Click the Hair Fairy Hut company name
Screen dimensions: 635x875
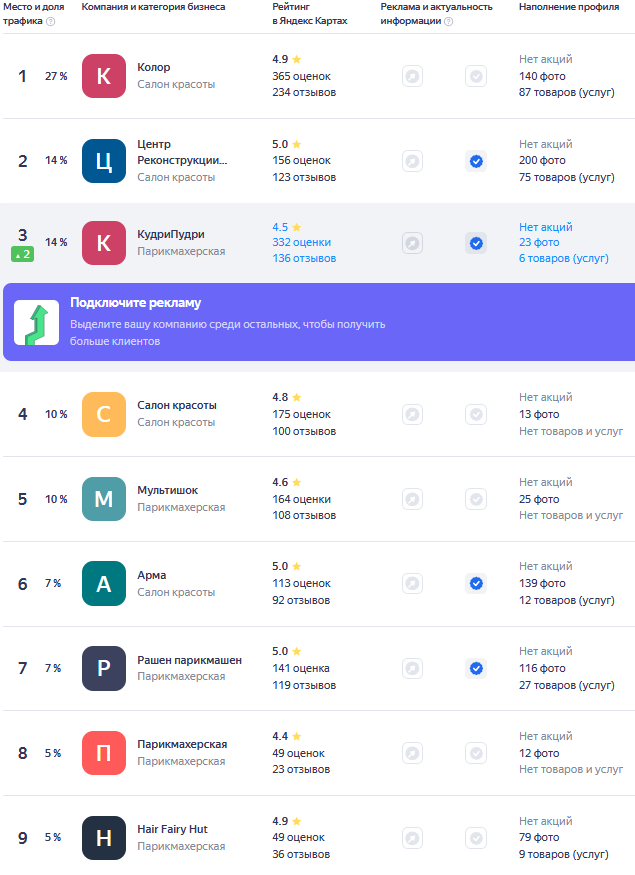(x=172, y=829)
